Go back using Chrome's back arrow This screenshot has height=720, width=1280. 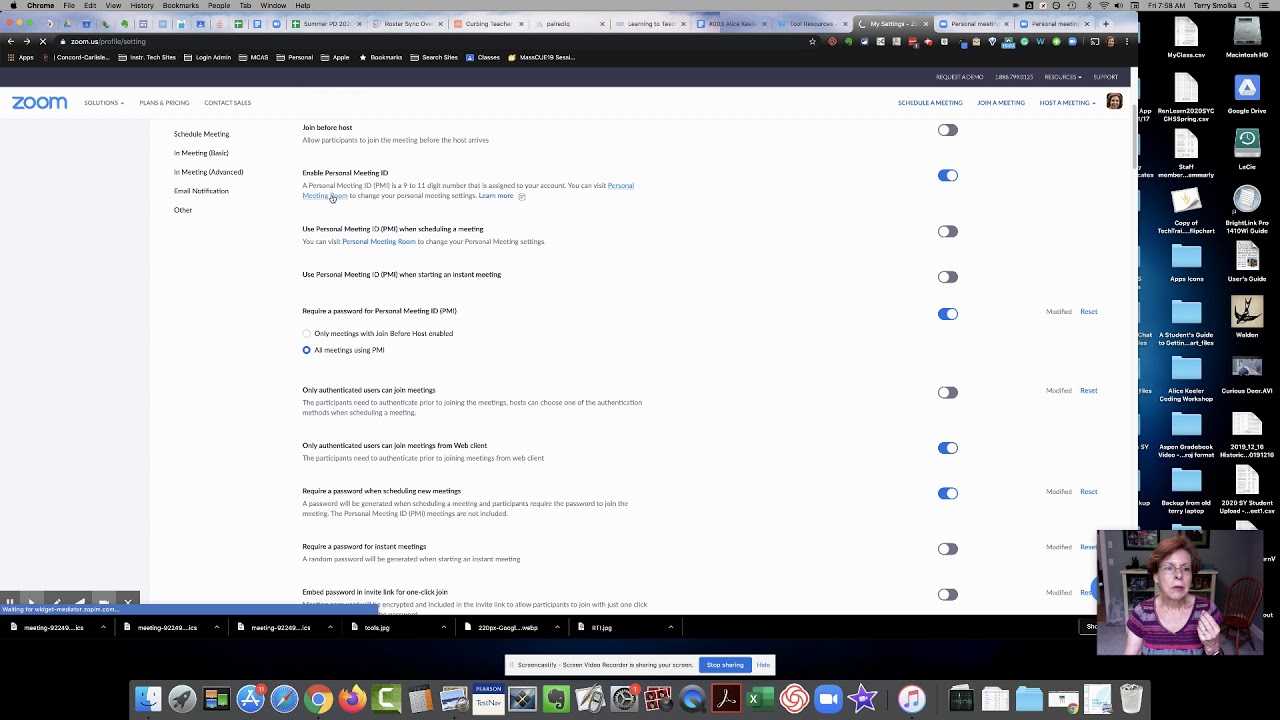coord(10,41)
